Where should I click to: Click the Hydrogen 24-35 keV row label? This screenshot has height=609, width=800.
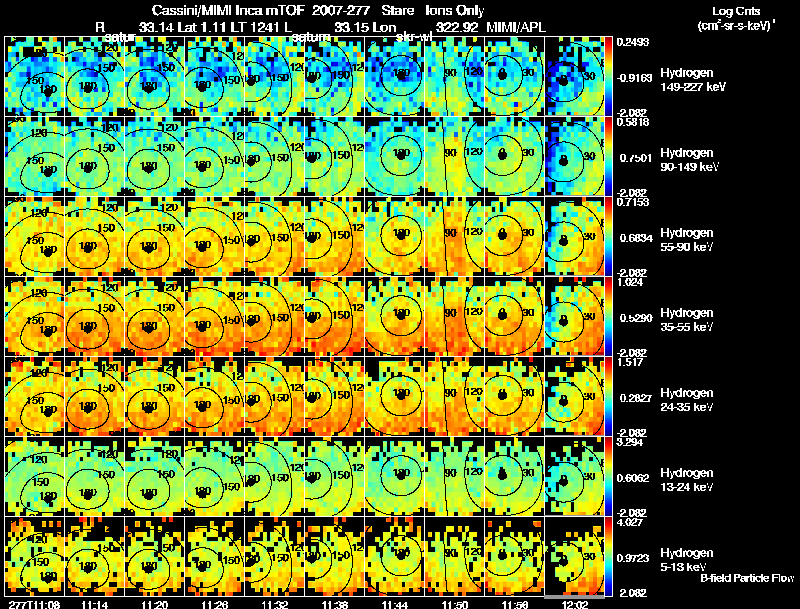pos(686,400)
